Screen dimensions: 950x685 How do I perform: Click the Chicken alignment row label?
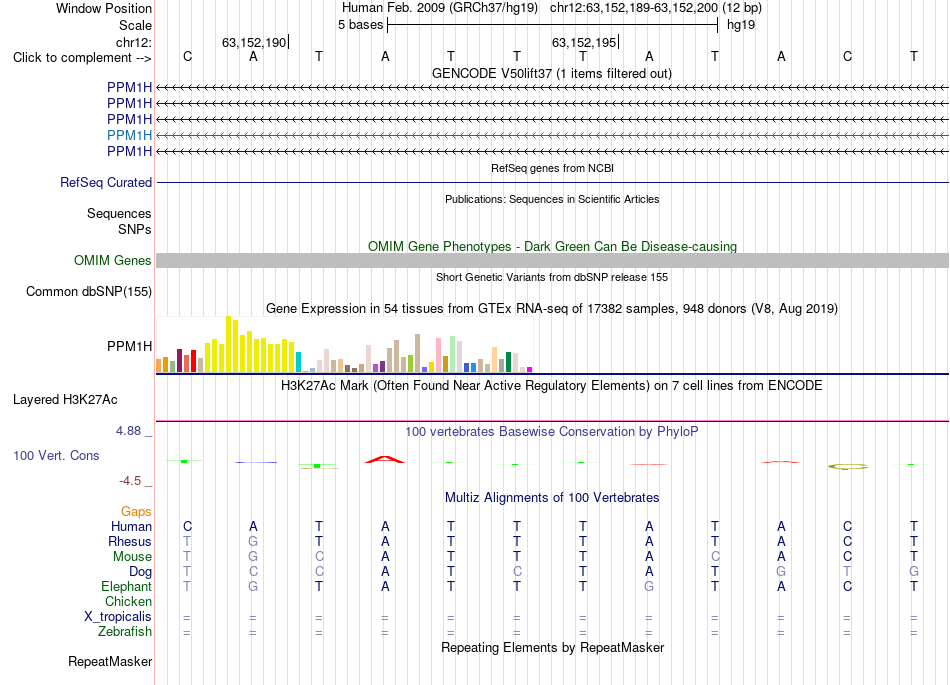128,601
